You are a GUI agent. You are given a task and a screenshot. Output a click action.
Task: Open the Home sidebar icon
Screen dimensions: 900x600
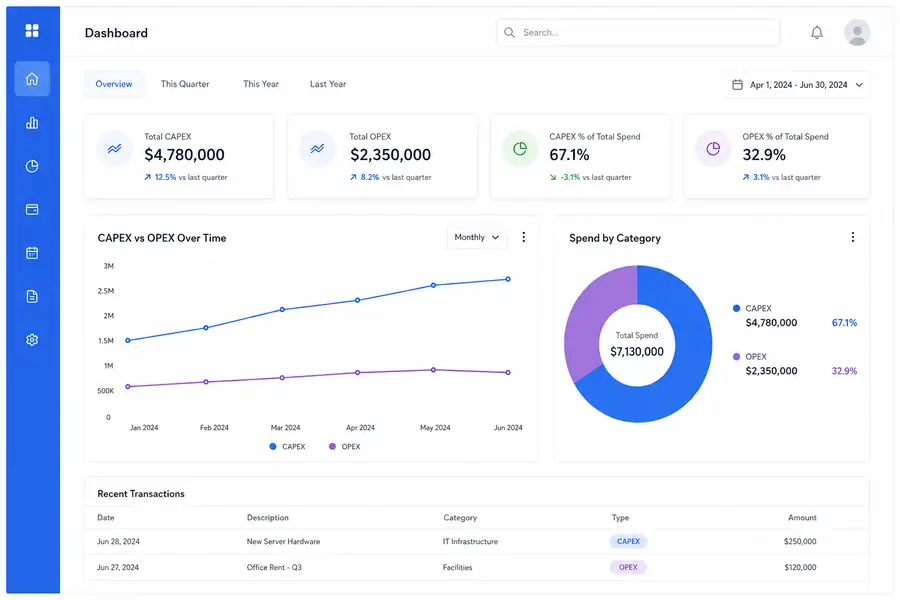[32, 79]
